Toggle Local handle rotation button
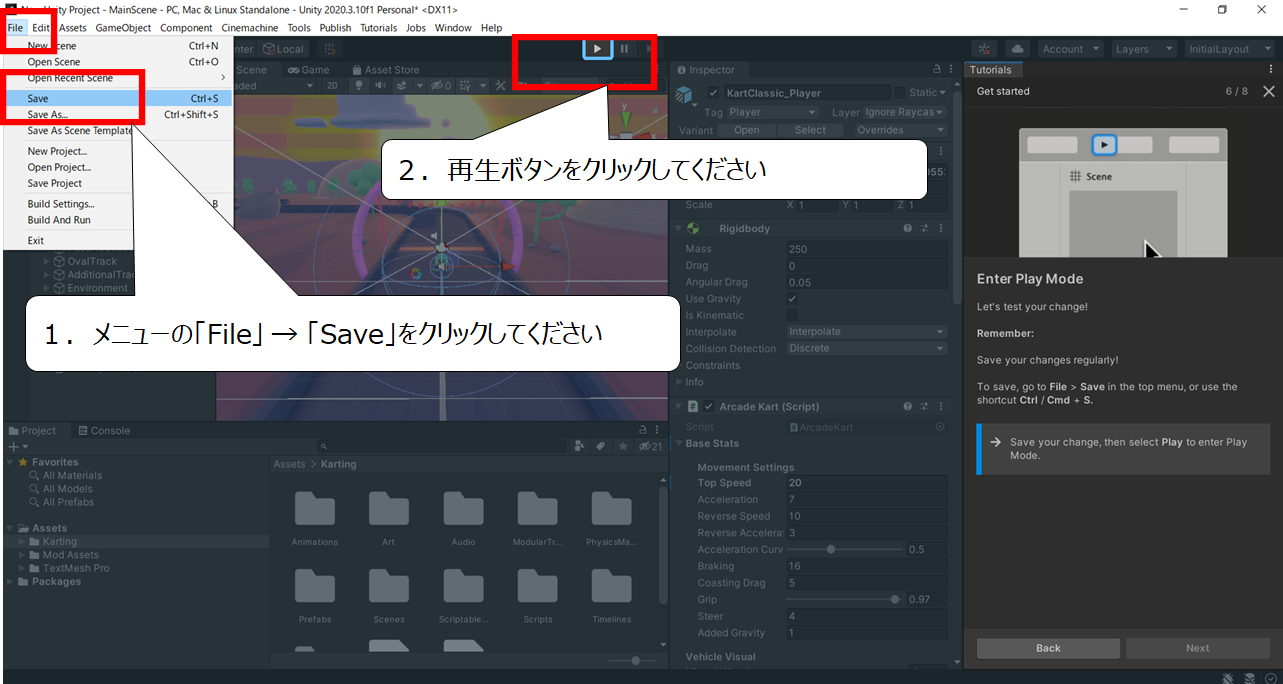 pyautogui.click(x=283, y=49)
